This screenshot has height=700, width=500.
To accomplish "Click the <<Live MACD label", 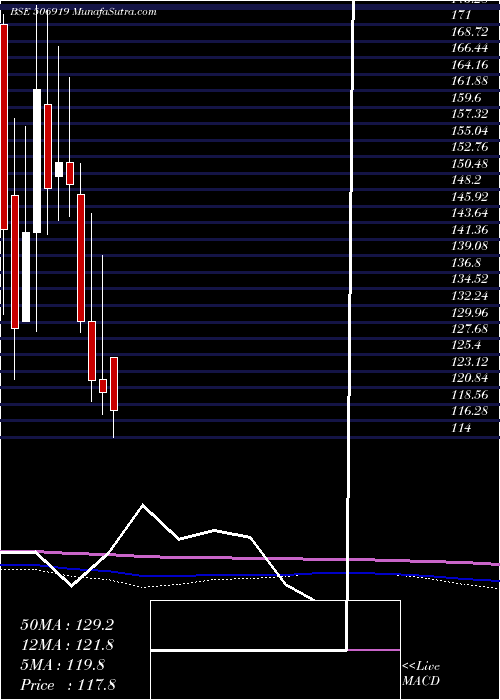I will click(x=421, y=673).
